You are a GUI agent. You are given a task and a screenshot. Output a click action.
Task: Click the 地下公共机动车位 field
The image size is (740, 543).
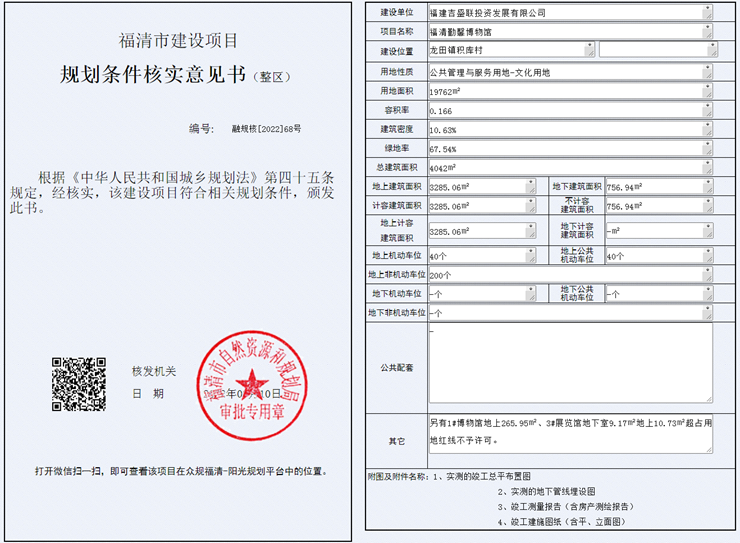click(659, 293)
